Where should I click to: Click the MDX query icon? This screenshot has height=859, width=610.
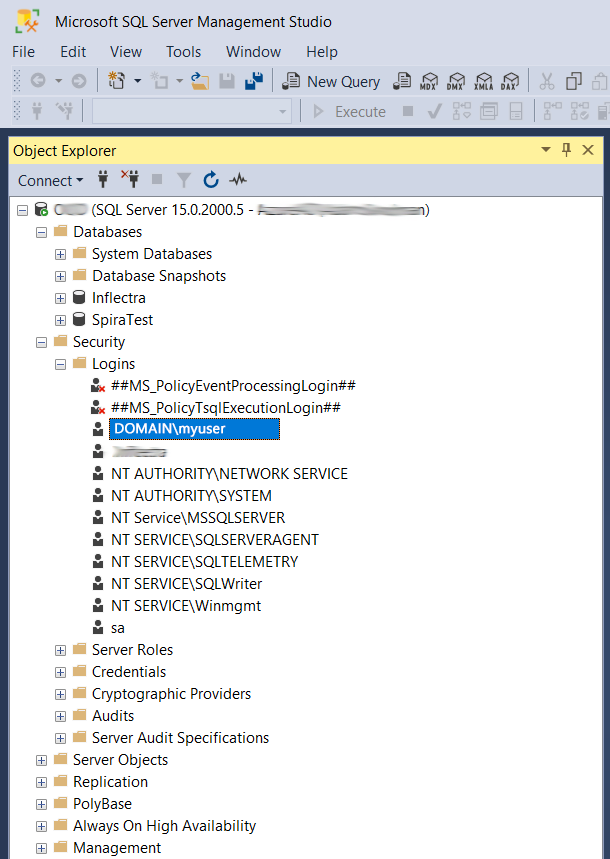(430, 81)
